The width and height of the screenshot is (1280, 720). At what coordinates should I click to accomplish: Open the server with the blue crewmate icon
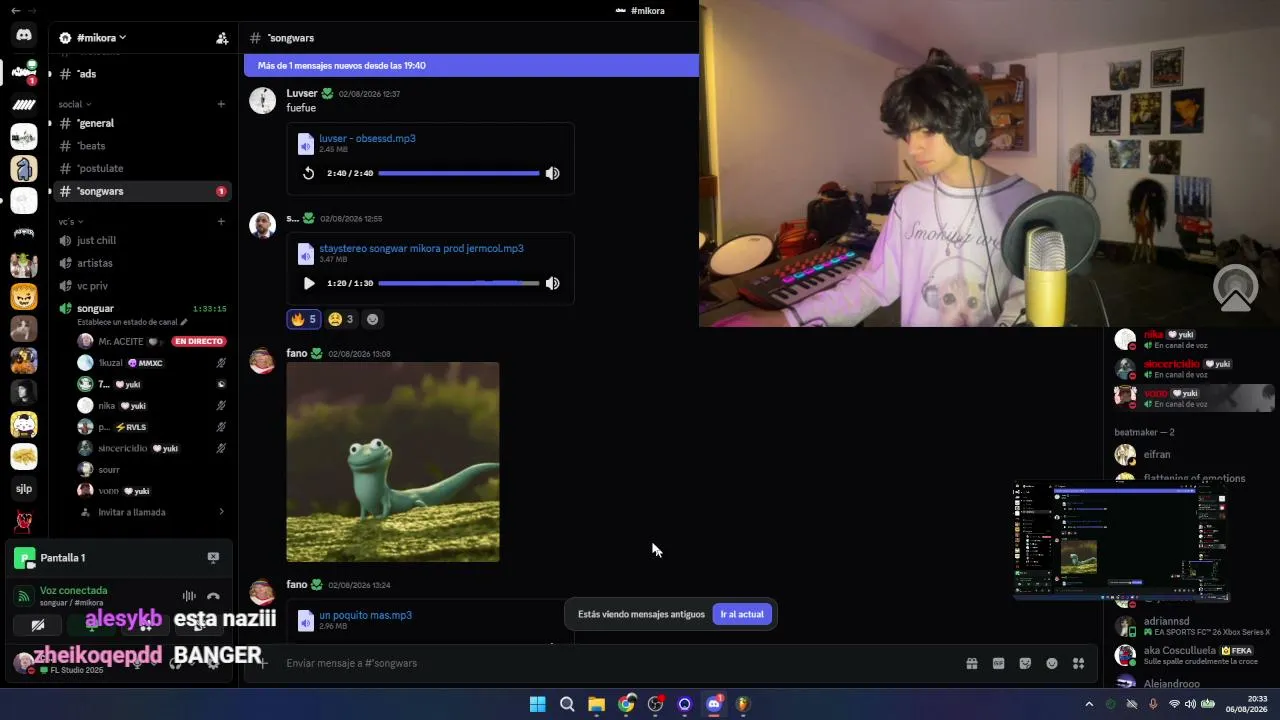pos(24,168)
